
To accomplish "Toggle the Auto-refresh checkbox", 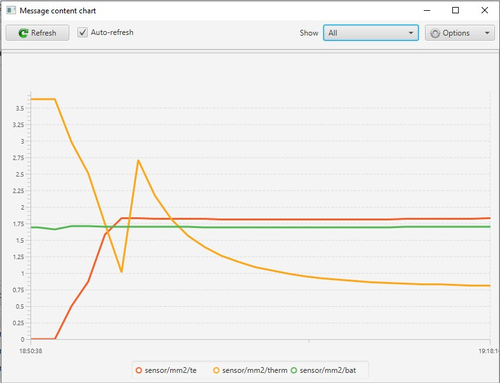I will [x=82, y=32].
